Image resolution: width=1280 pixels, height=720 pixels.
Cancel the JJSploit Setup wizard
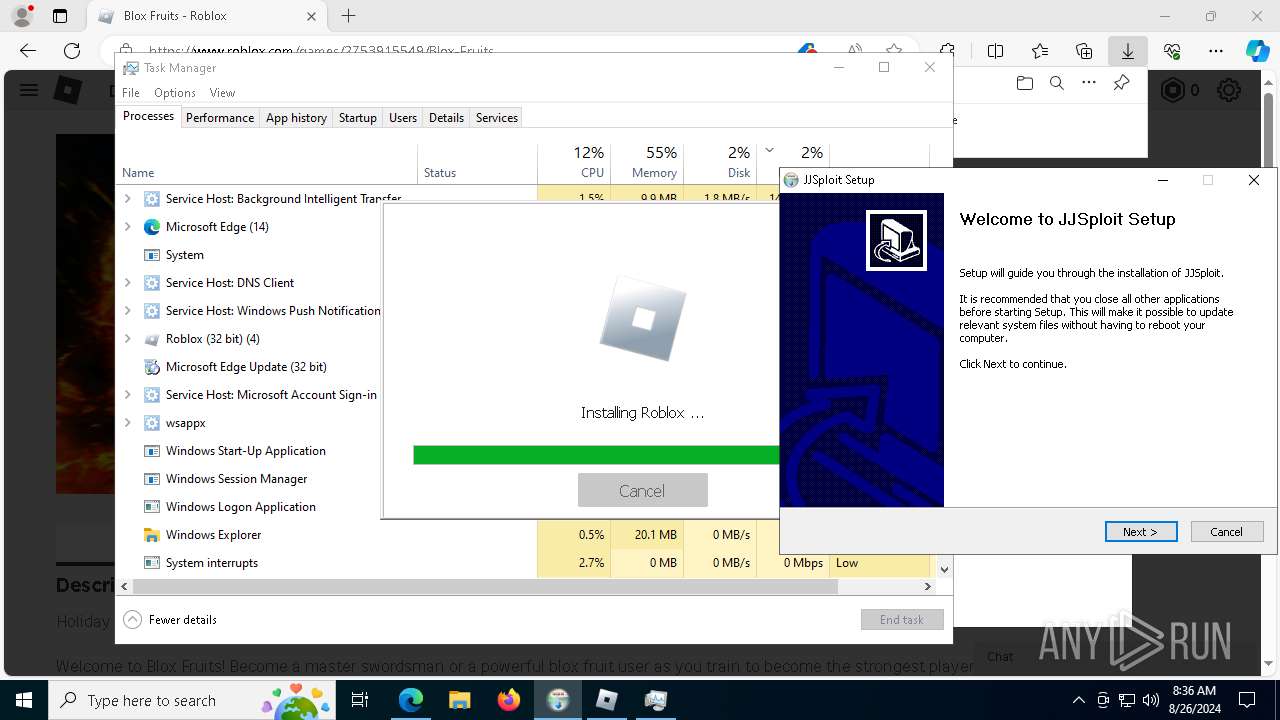click(1227, 532)
